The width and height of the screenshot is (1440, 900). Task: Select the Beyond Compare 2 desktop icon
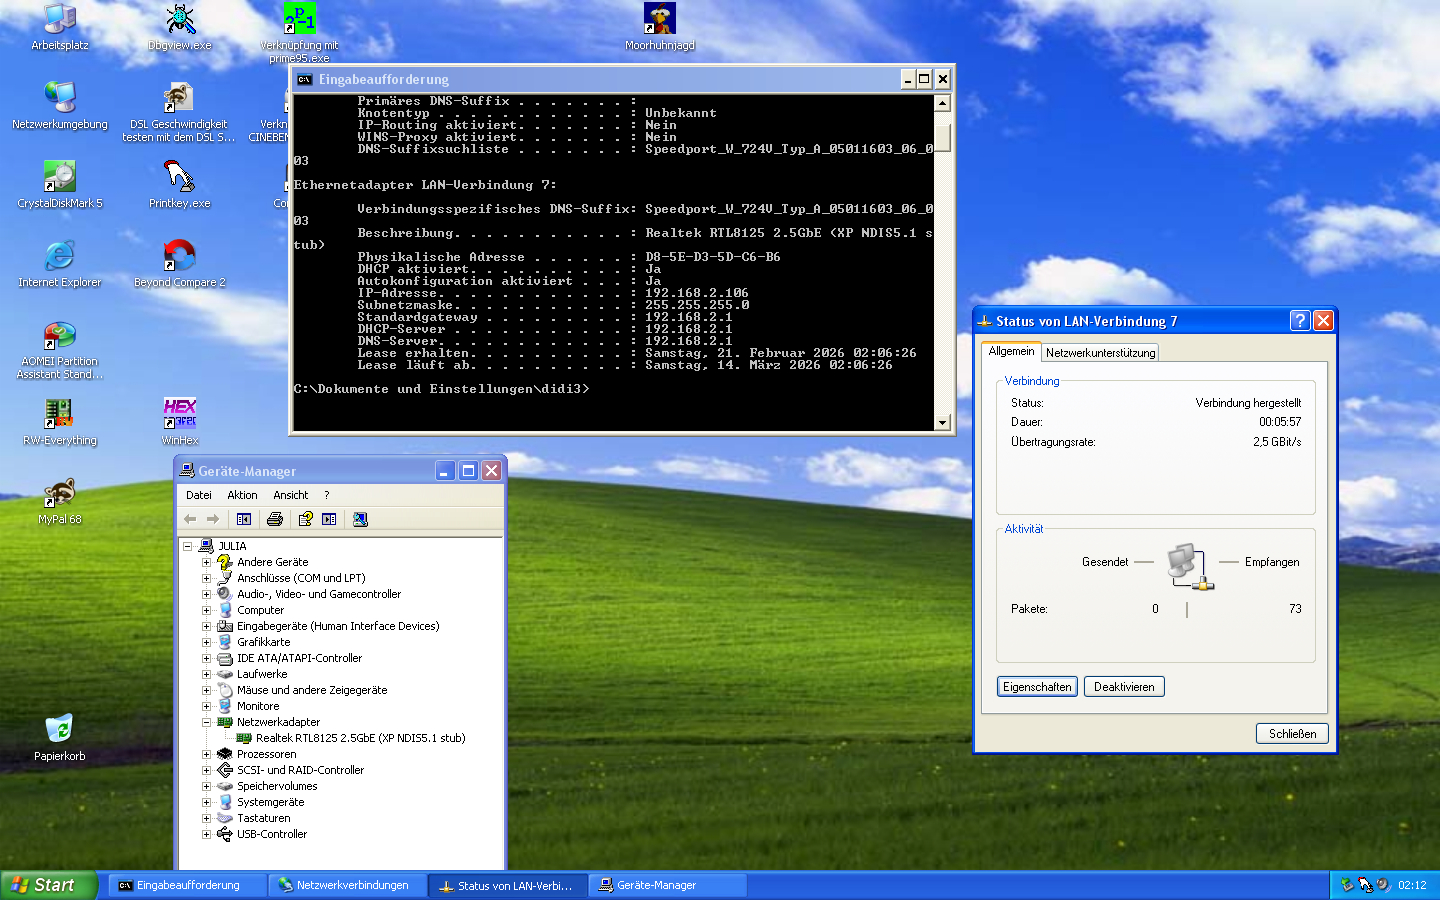tap(180, 264)
